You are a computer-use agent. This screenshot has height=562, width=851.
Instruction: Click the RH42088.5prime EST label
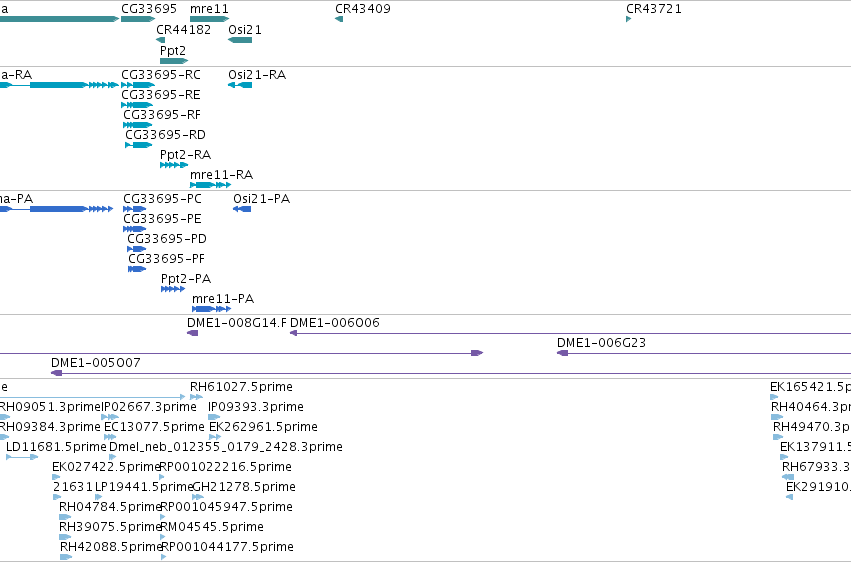[111, 547]
